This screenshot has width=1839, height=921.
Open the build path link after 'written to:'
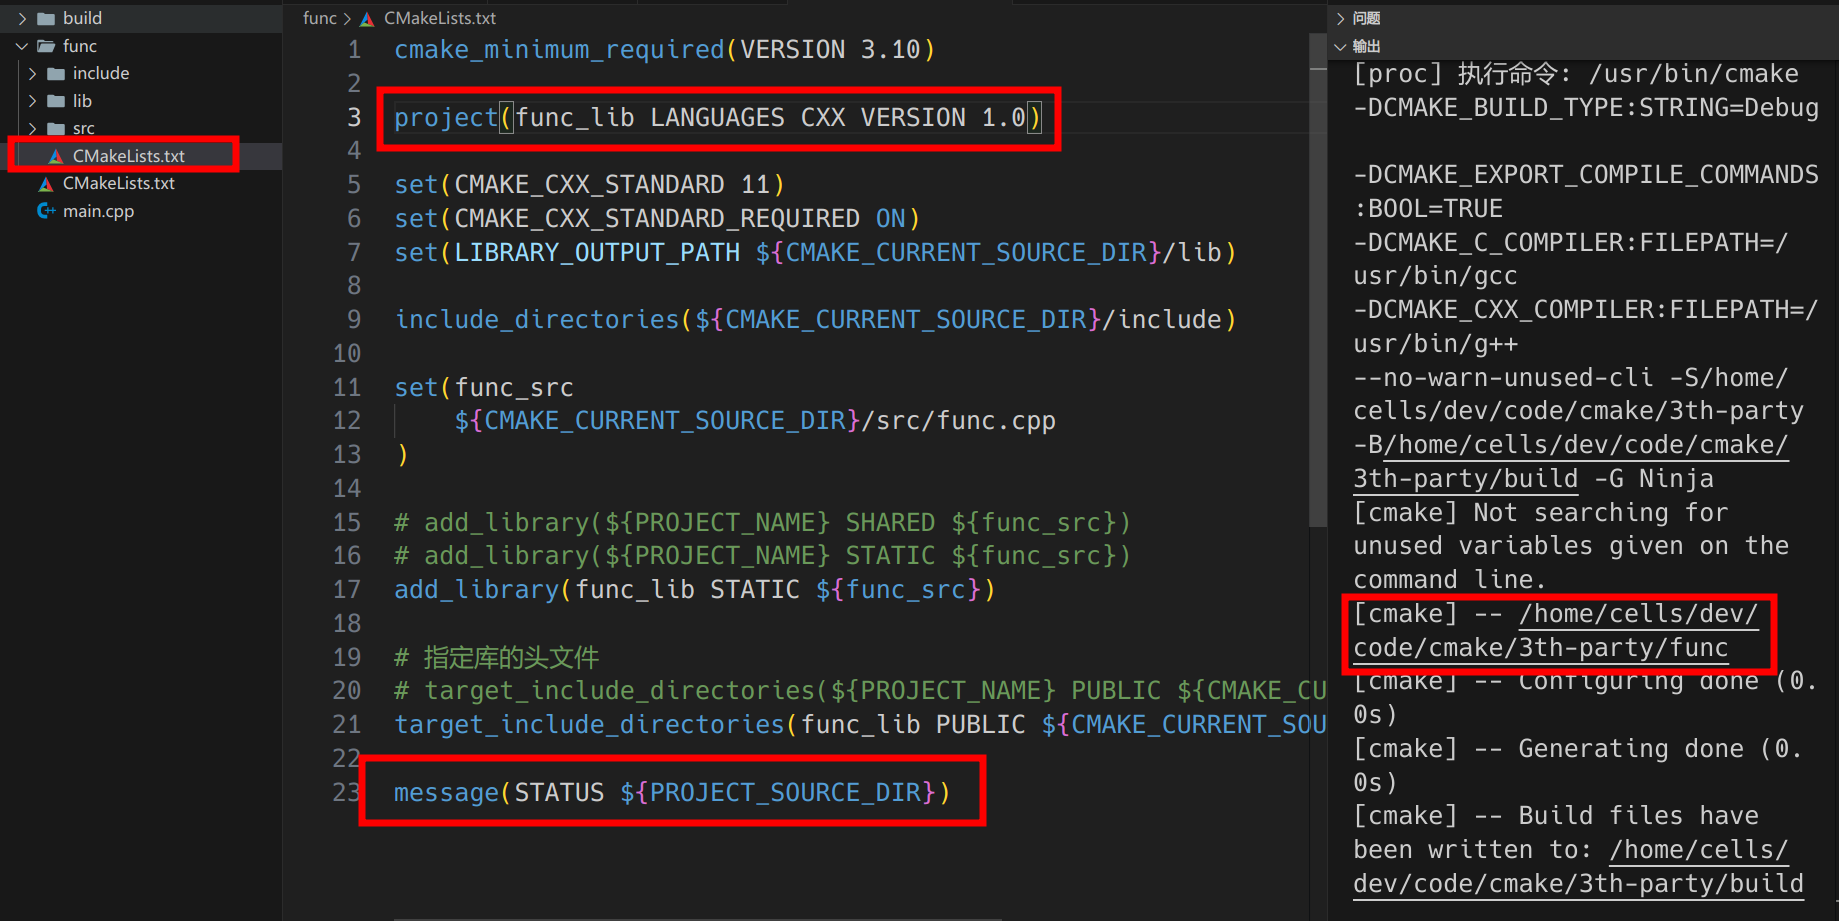coord(1578,884)
